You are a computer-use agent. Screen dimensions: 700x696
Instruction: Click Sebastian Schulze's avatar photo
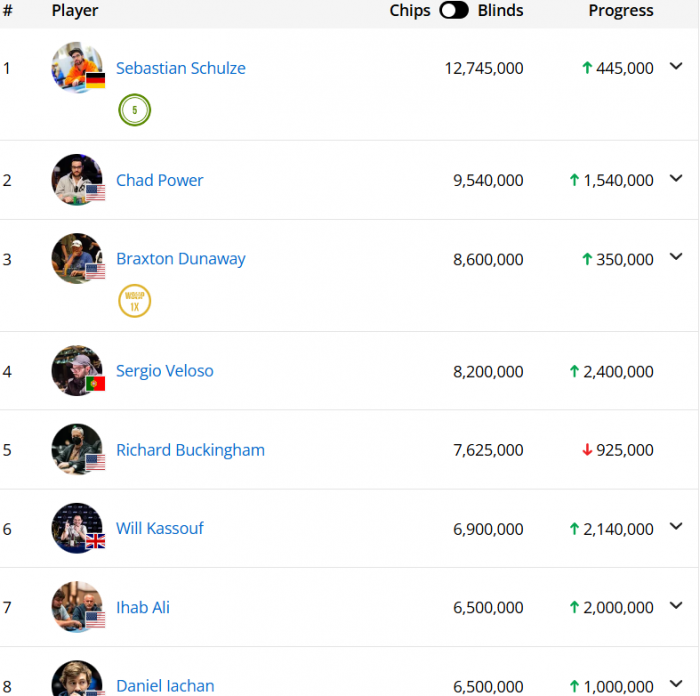[x=77, y=67]
